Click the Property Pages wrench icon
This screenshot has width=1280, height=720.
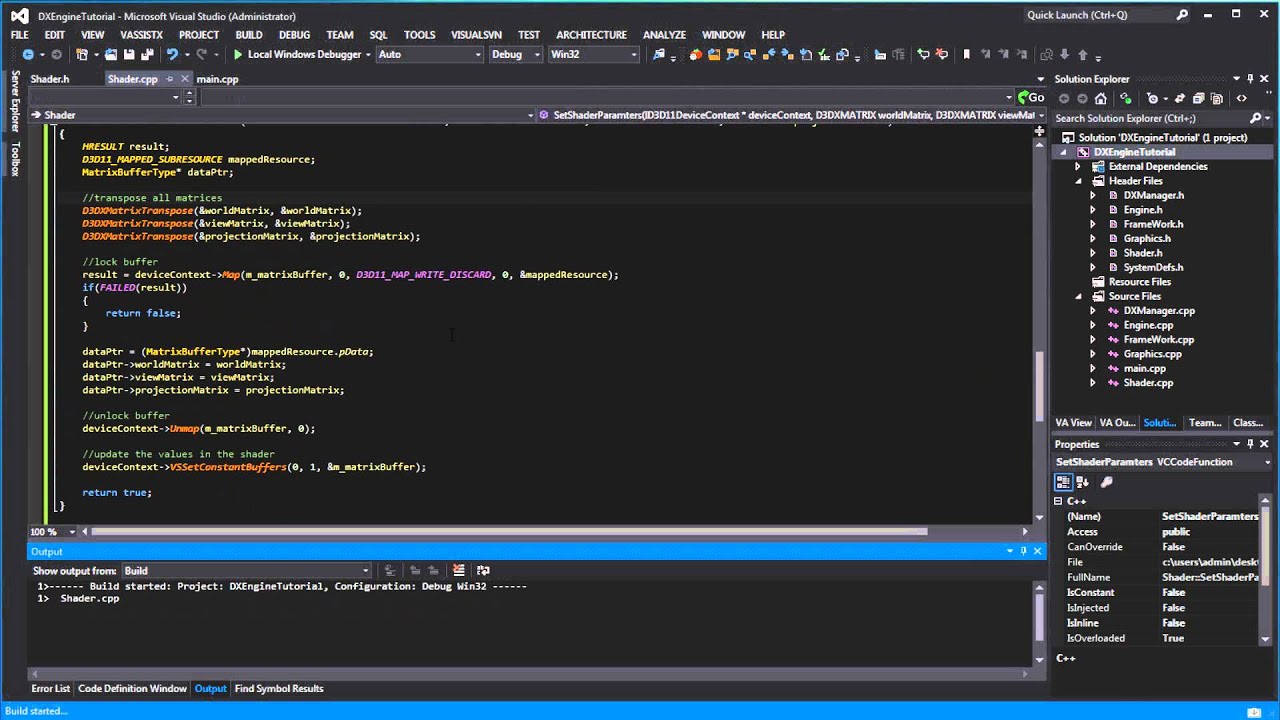1106,482
